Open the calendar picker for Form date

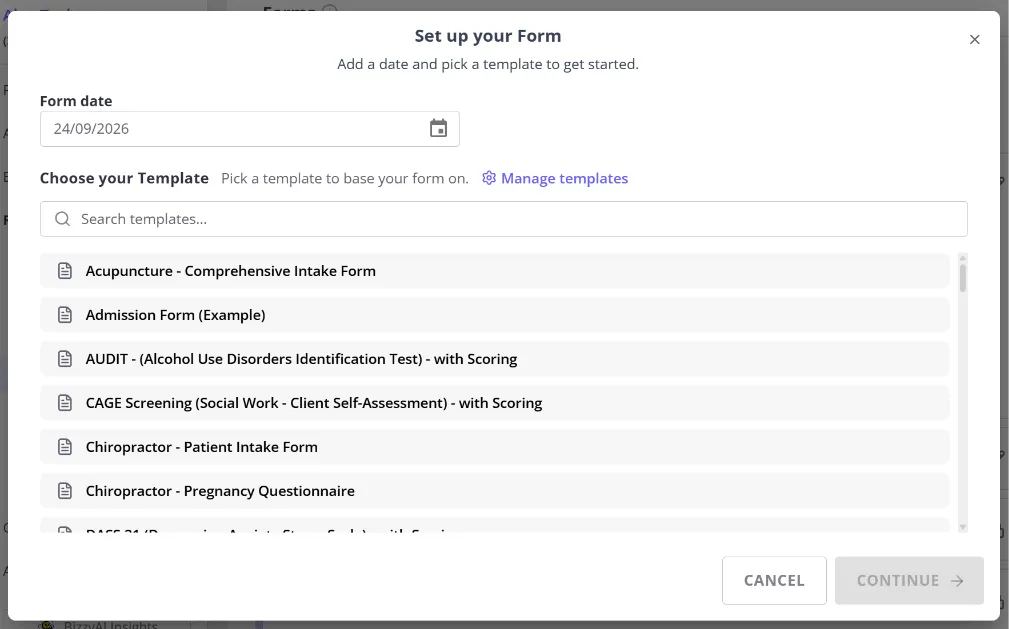438,128
